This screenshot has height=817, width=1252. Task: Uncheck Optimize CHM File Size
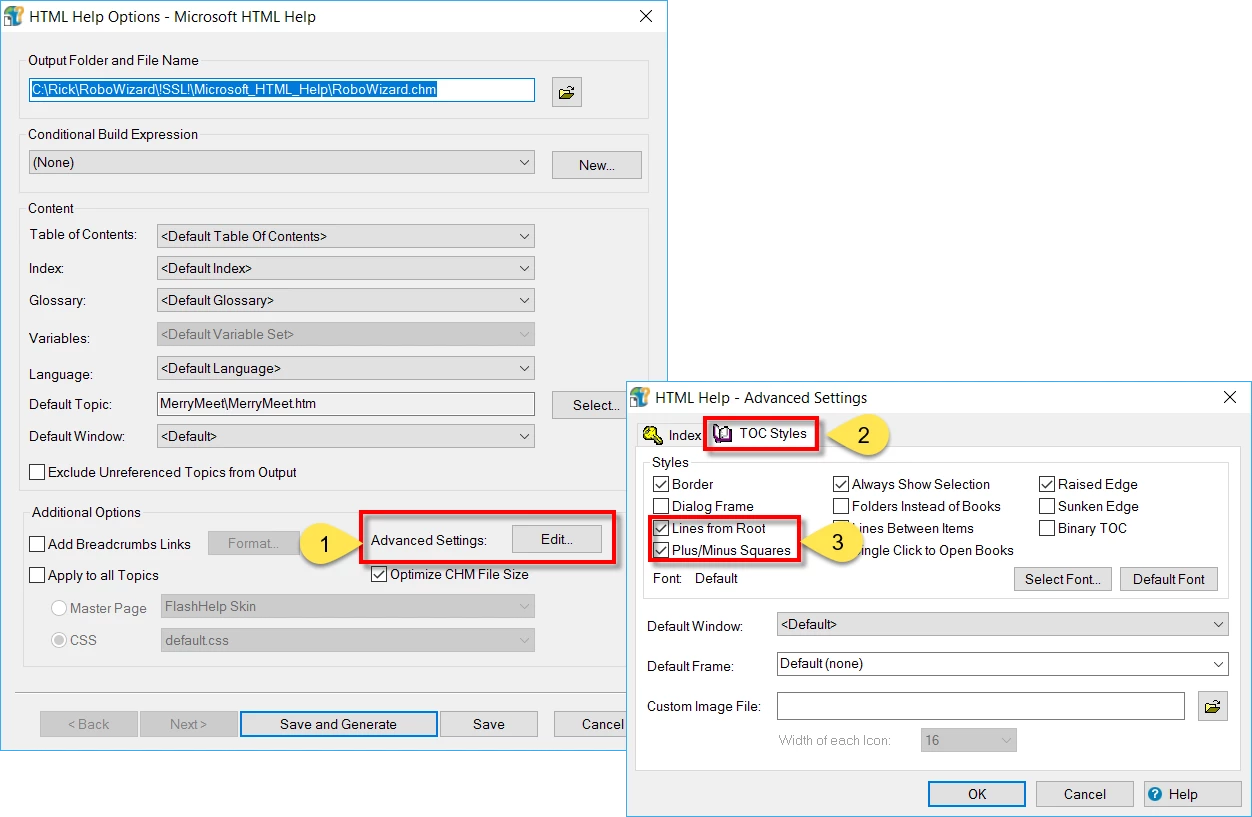(379, 574)
